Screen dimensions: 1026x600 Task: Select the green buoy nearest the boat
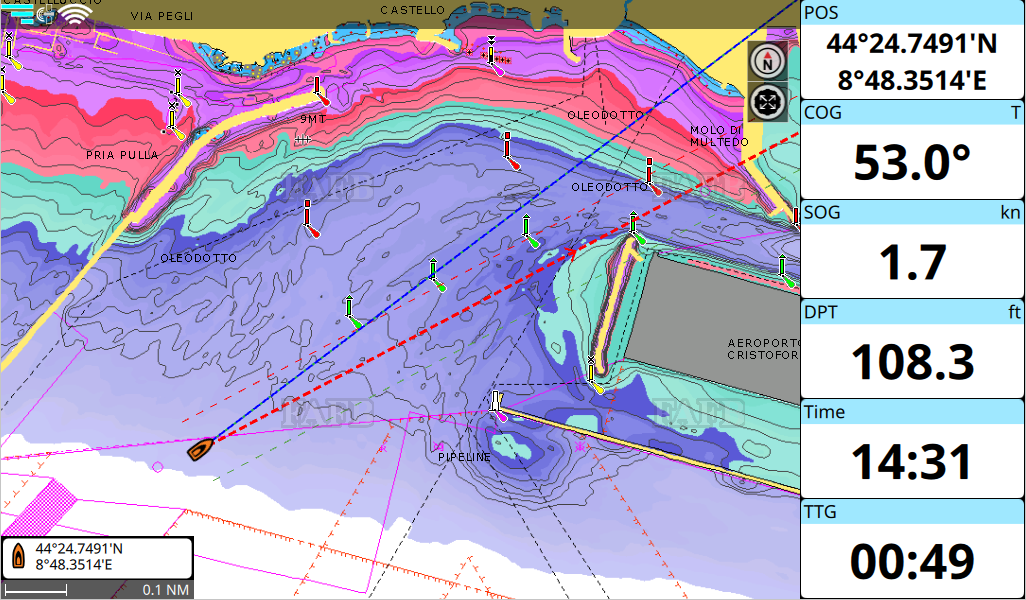tap(352, 312)
